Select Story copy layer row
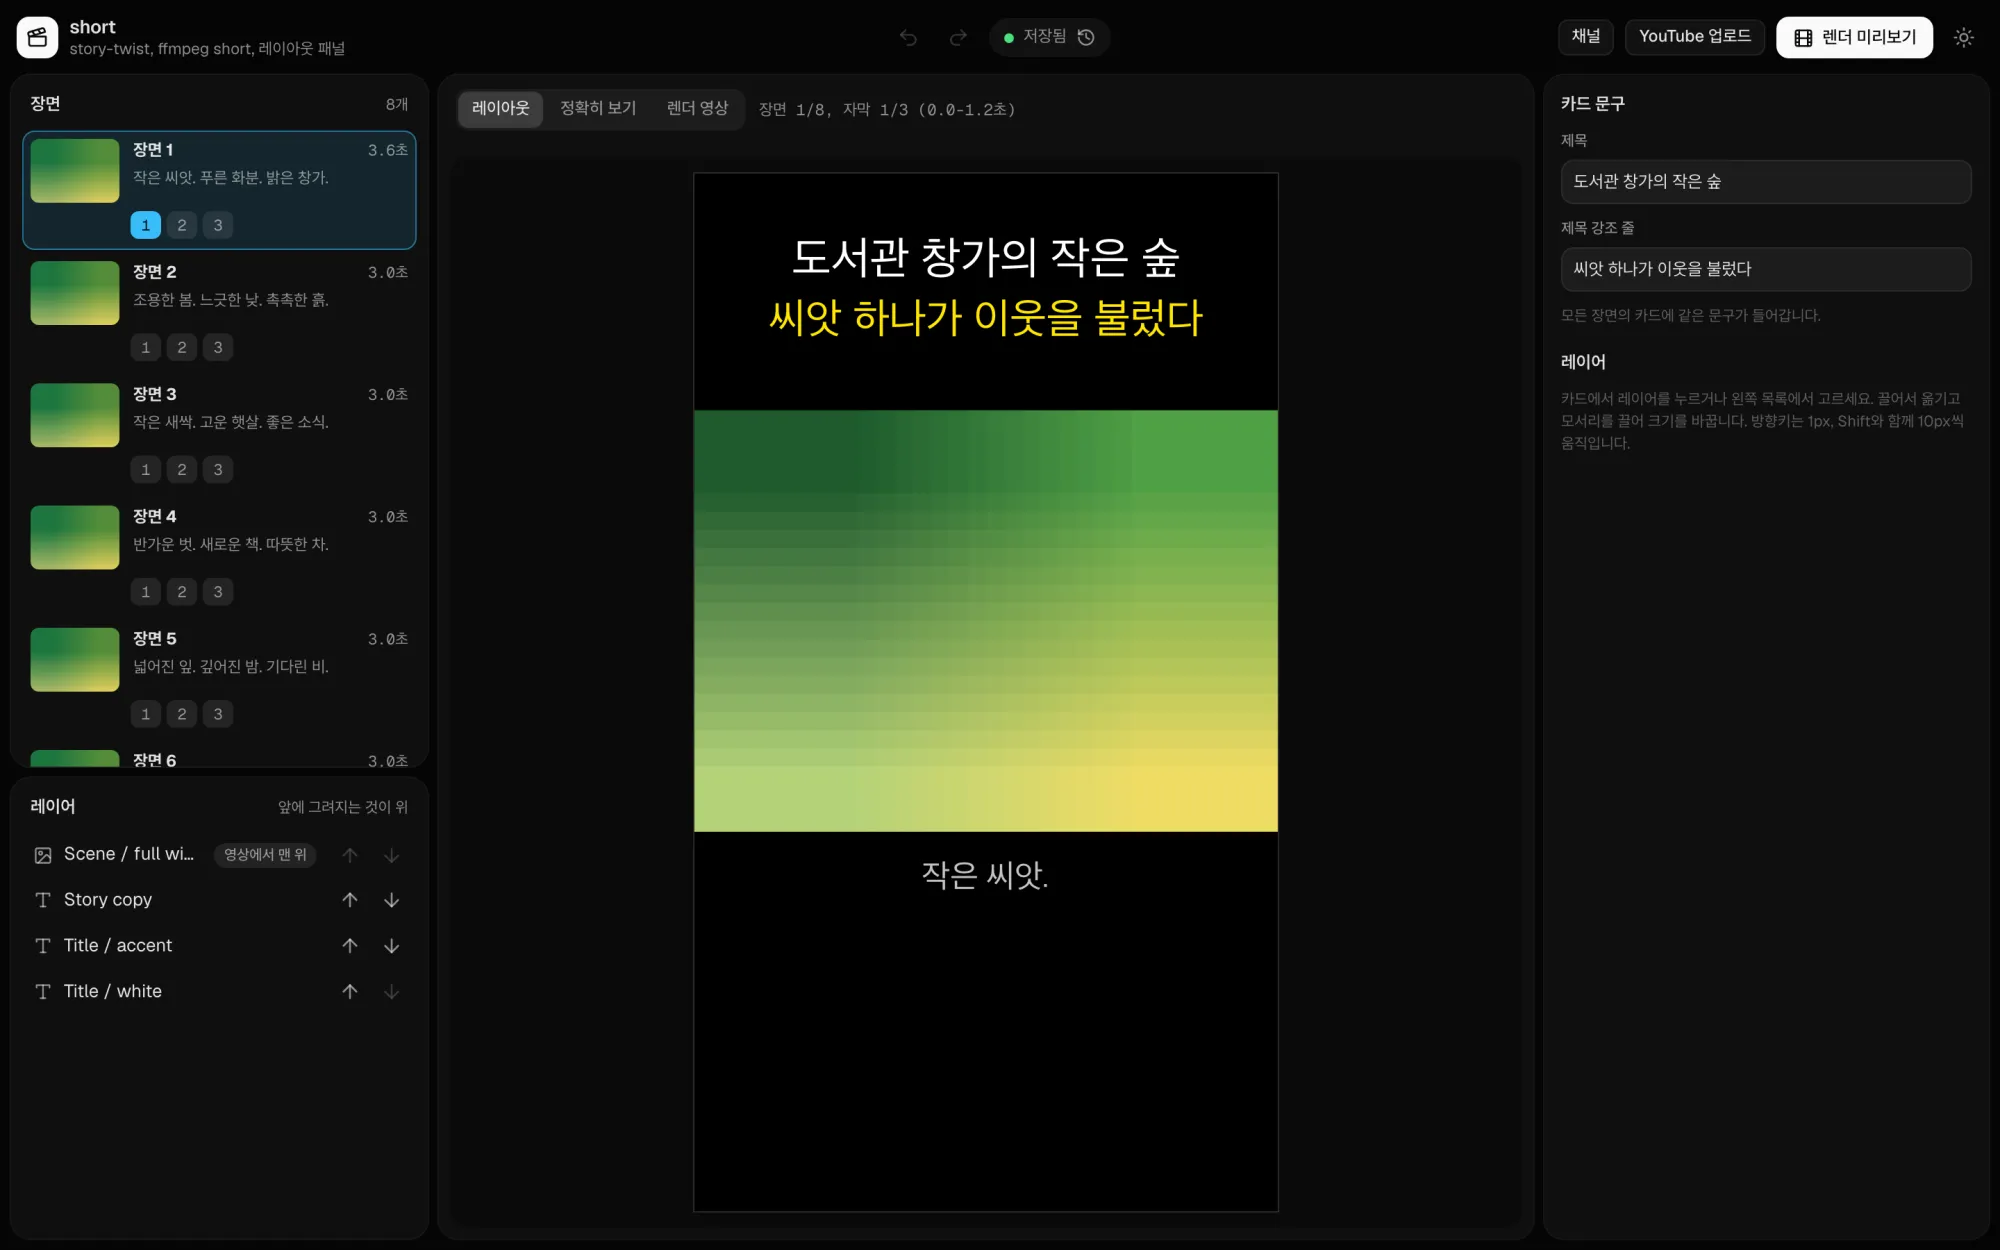 tap(218, 900)
